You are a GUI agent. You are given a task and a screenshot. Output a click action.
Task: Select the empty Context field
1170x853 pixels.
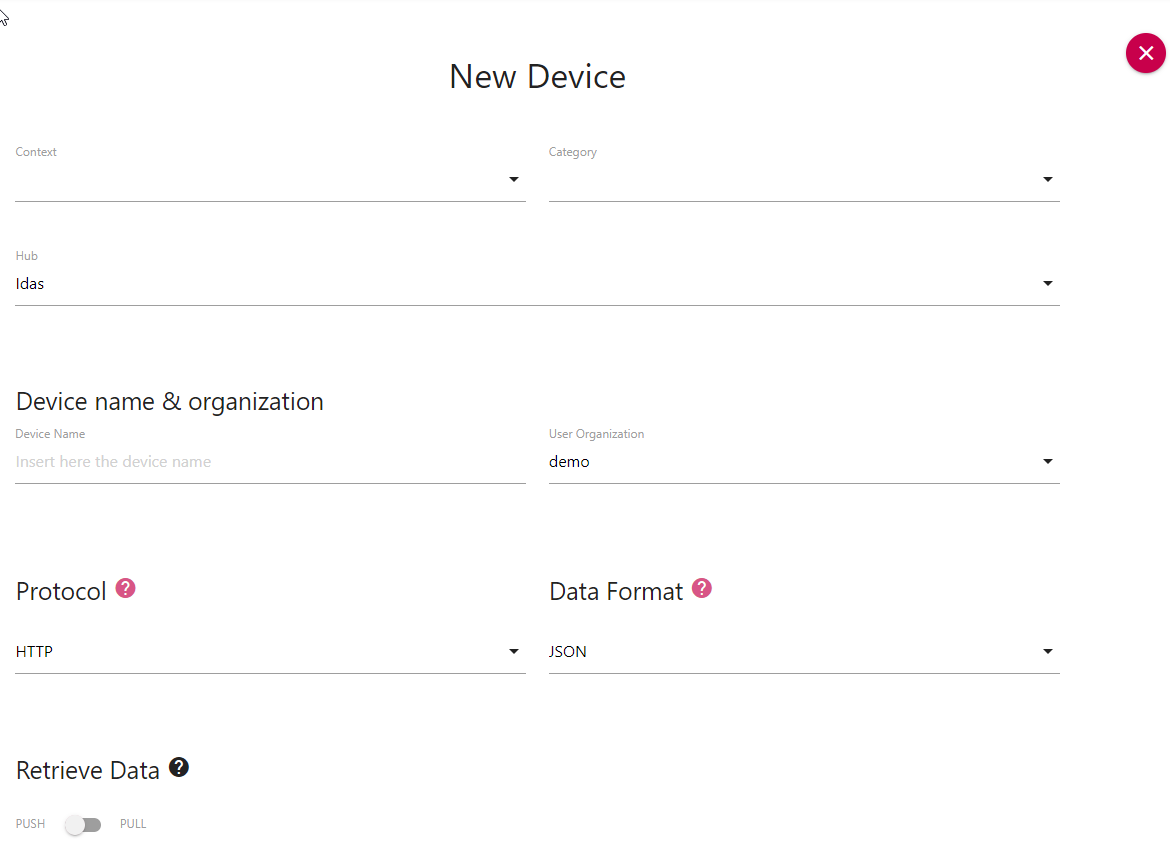(260, 180)
